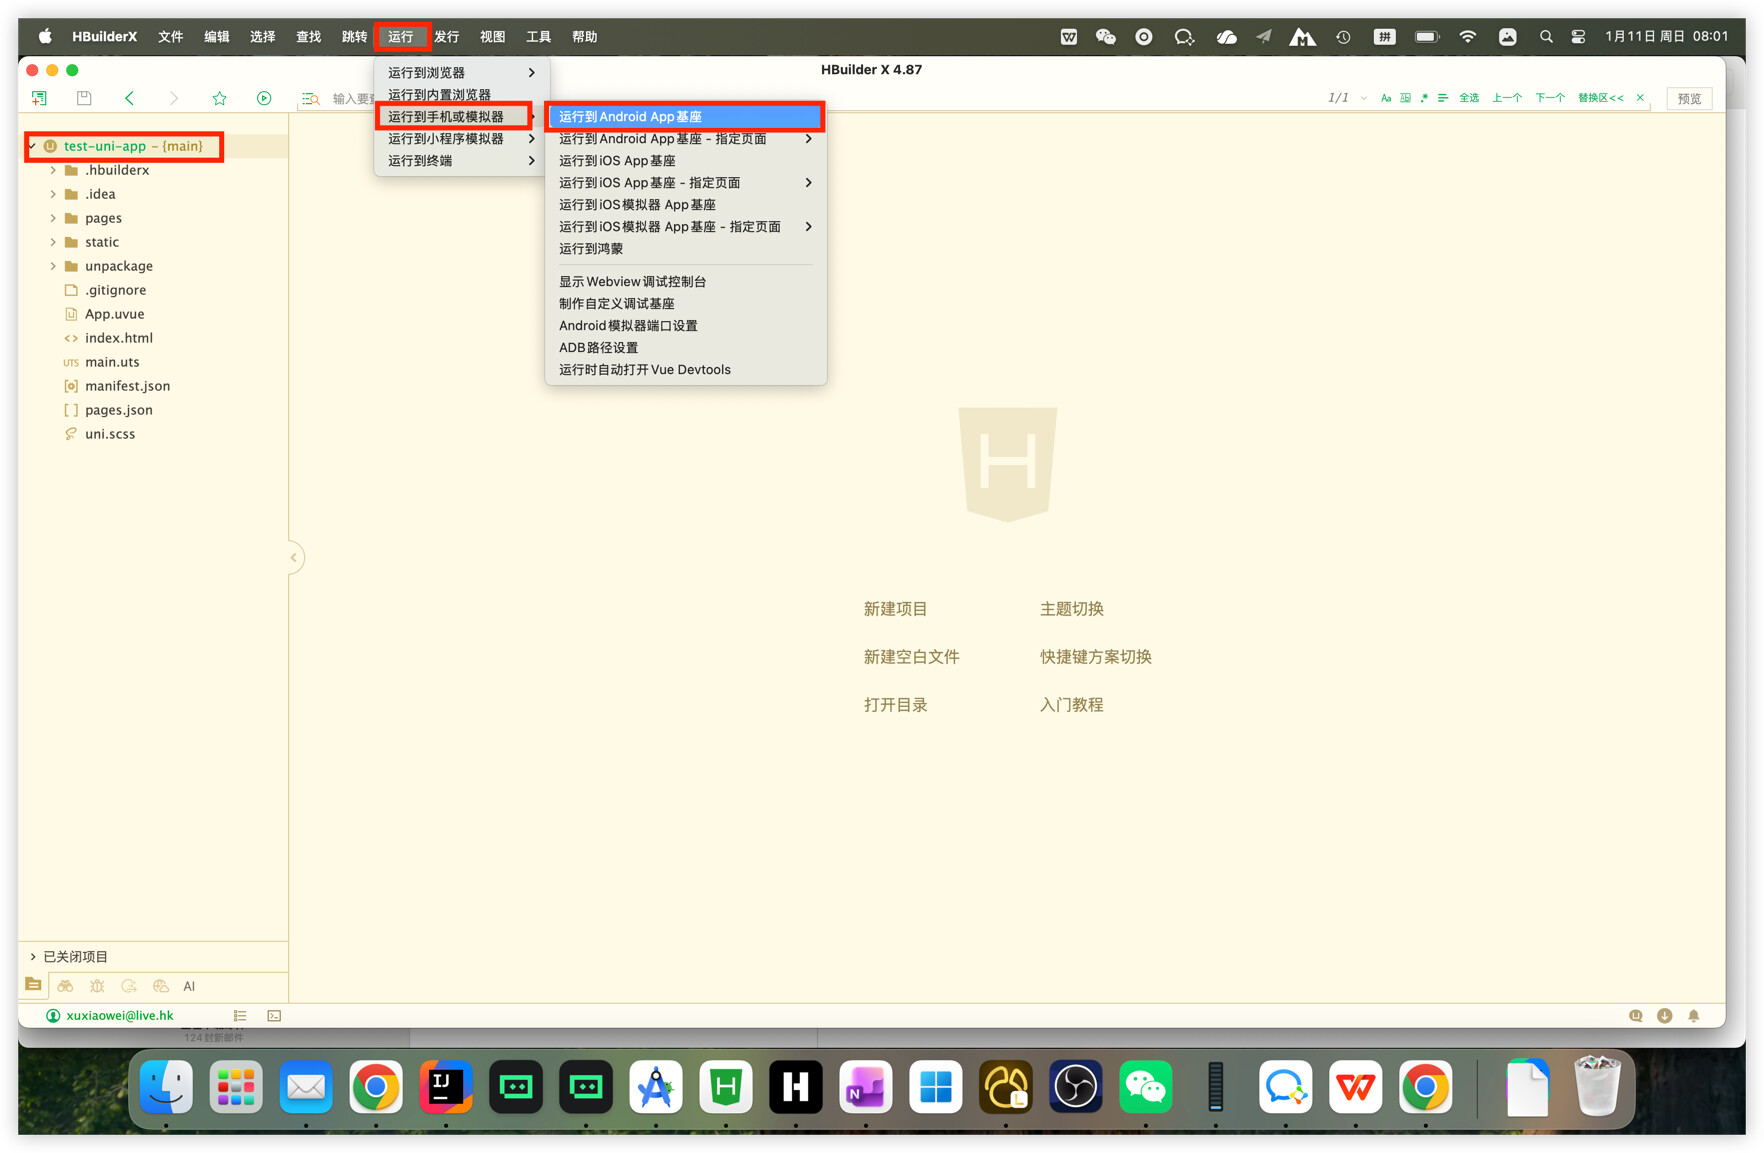Image resolution: width=1764 pixels, height=1153 pixels.
Task: Select 运行到 iOS App基座 menu item
Action: [617, 161]
